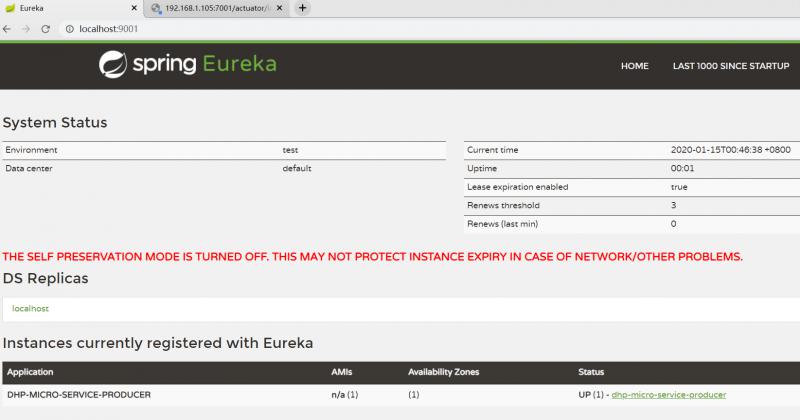This screenshot has height=420, width=800.
Task: Switch to the 192.168.1.105:7001 actuator tab
Action: [217, 8]
